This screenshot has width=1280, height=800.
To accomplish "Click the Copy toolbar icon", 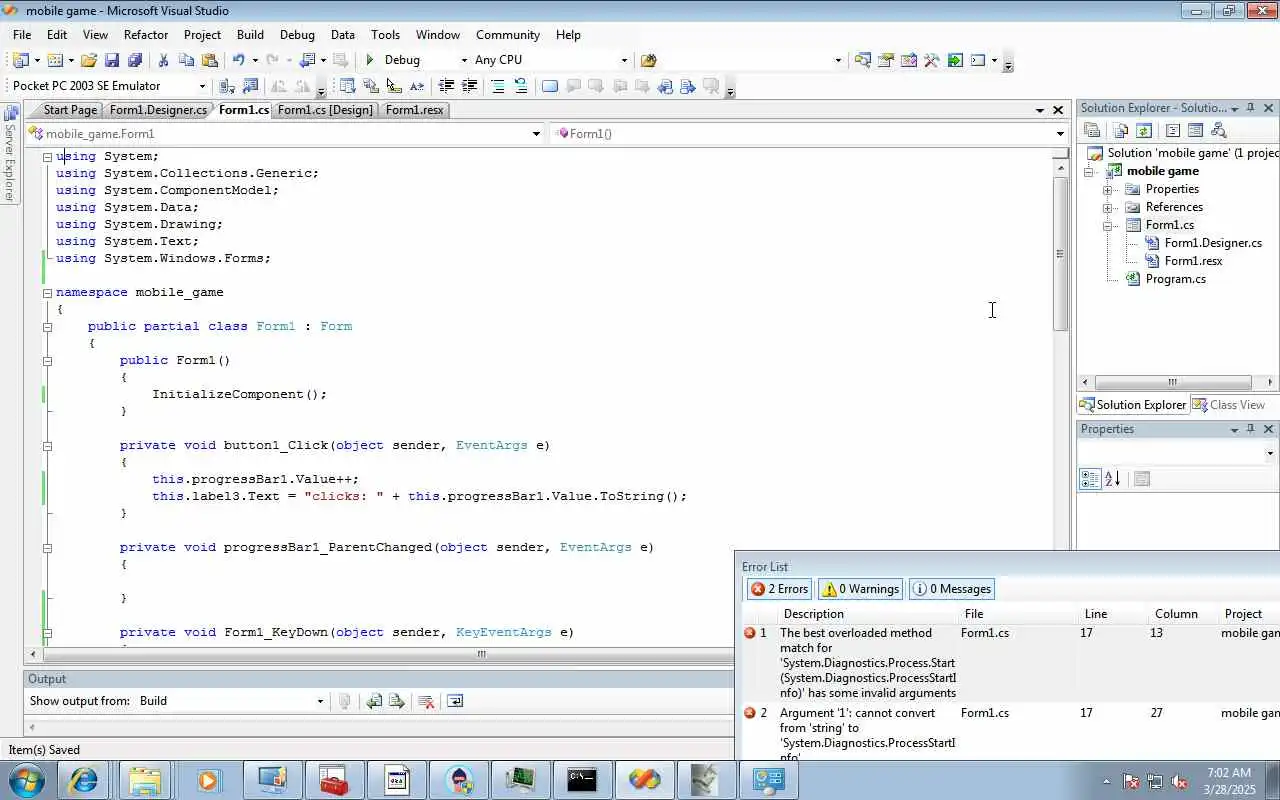I will pyautogui.click(x=186, y=60).
